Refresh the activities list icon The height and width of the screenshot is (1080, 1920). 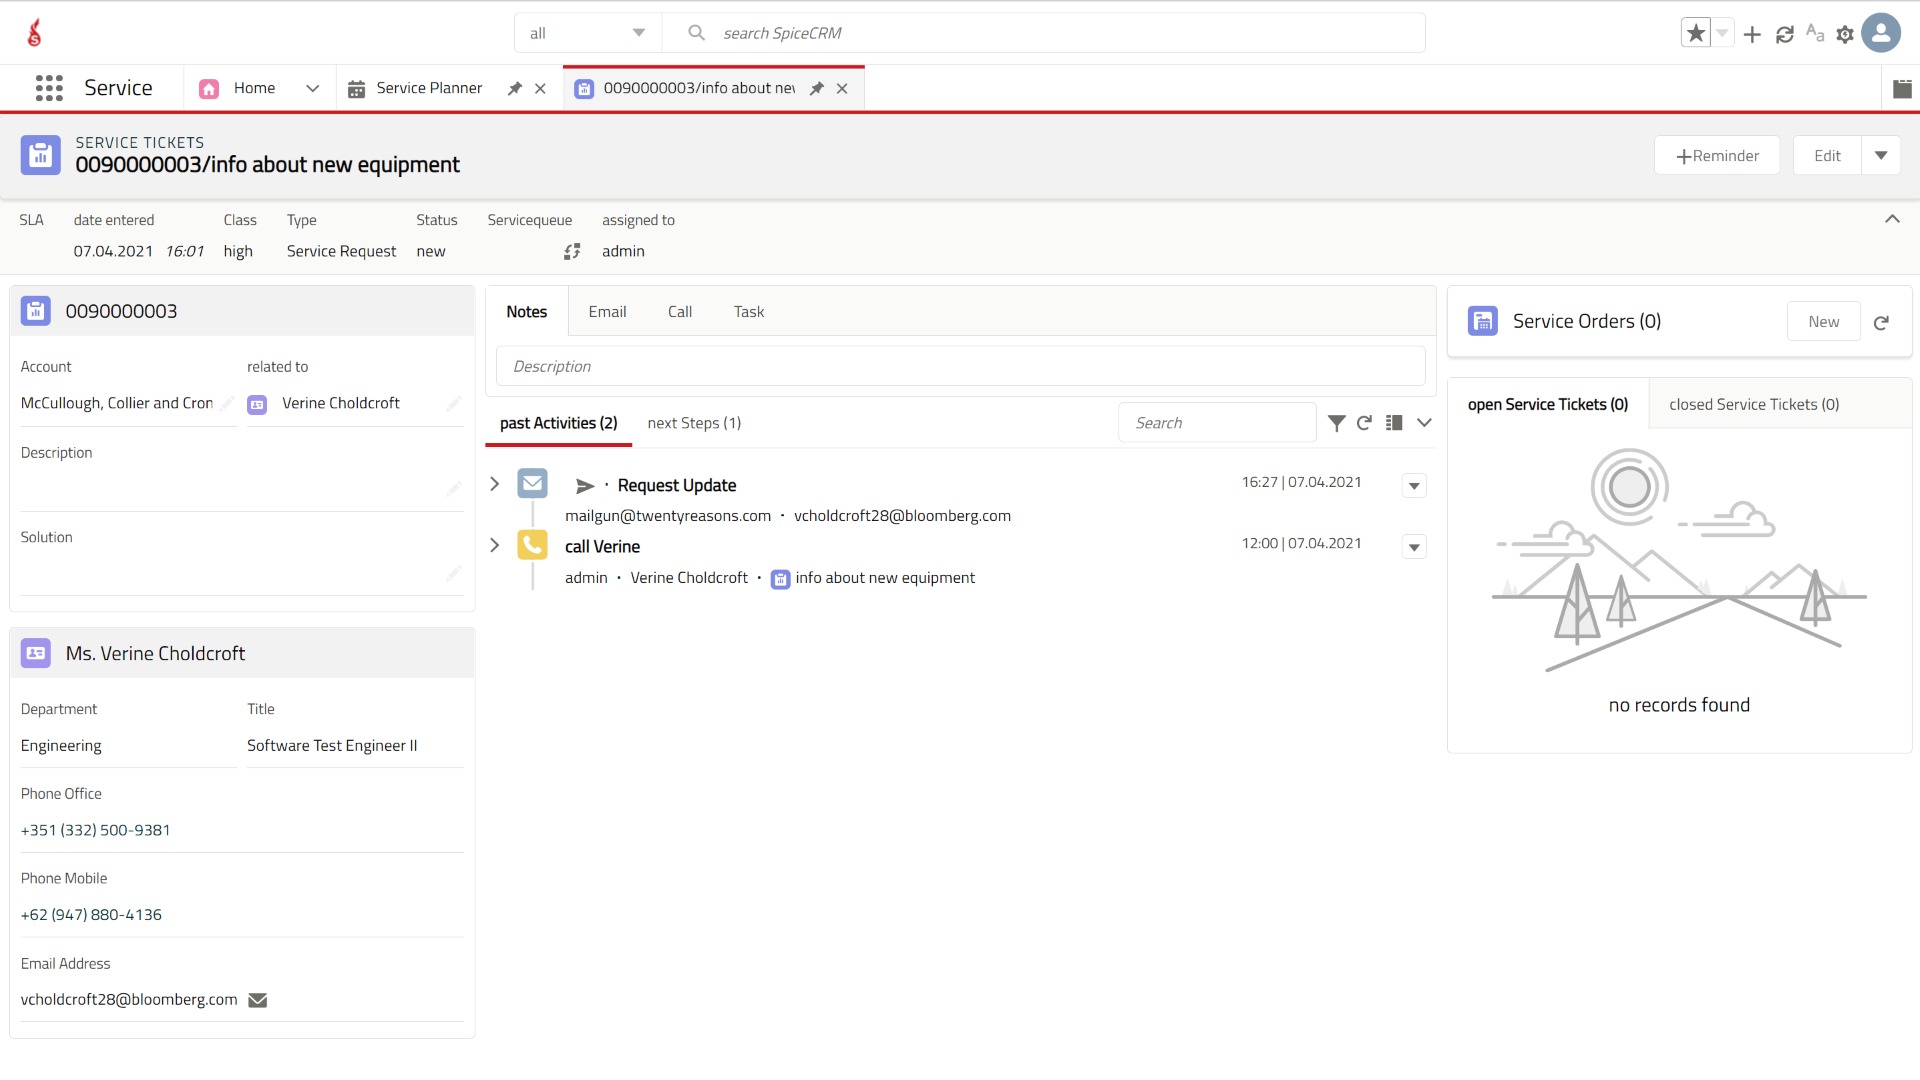click(x=1364, y=423)
